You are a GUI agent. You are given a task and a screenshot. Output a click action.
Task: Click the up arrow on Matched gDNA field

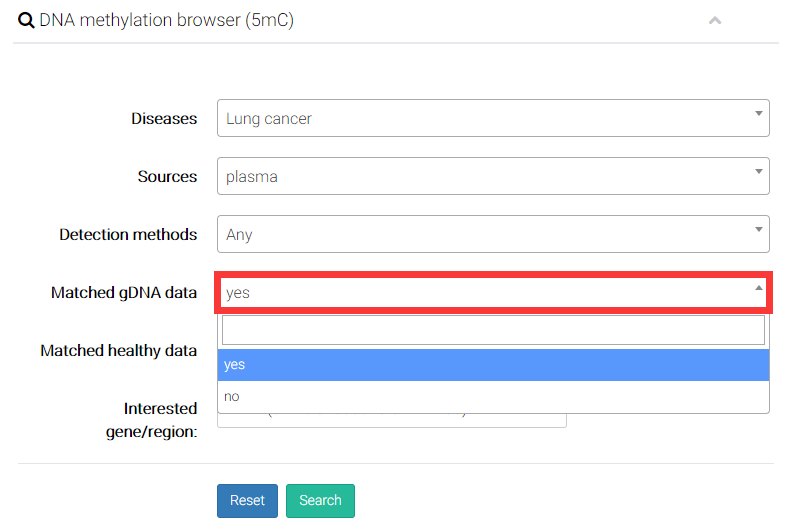click(x=758, y=288)
